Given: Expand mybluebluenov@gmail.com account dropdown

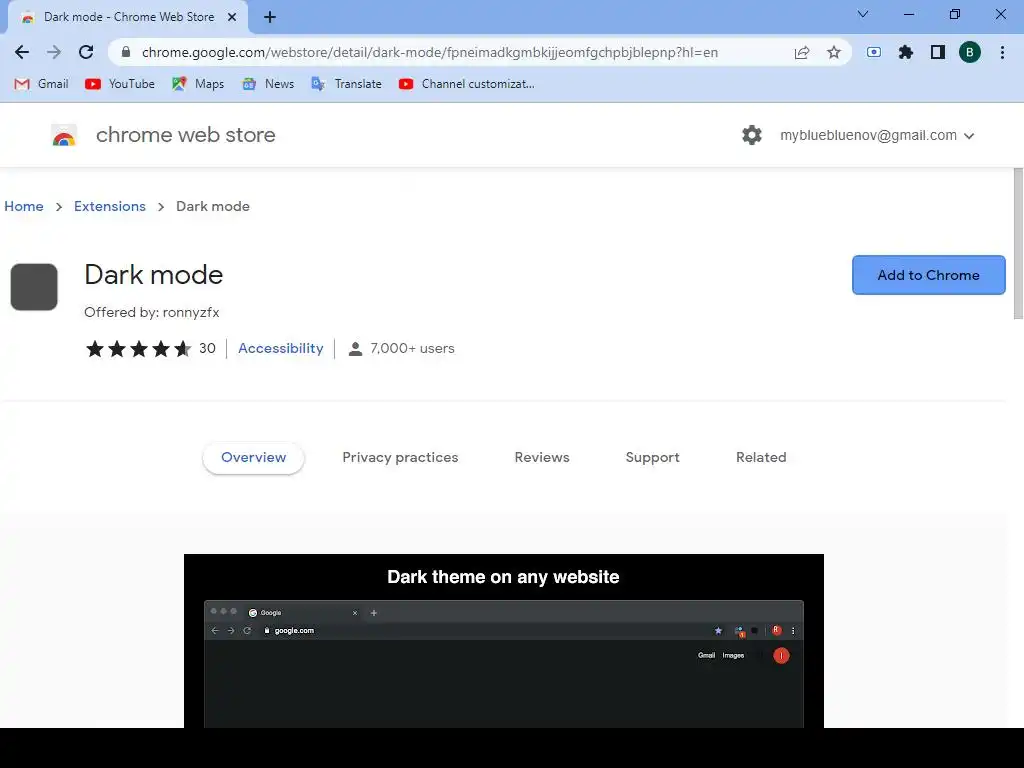Looking at the screenshot, I should tap(877, 135).
